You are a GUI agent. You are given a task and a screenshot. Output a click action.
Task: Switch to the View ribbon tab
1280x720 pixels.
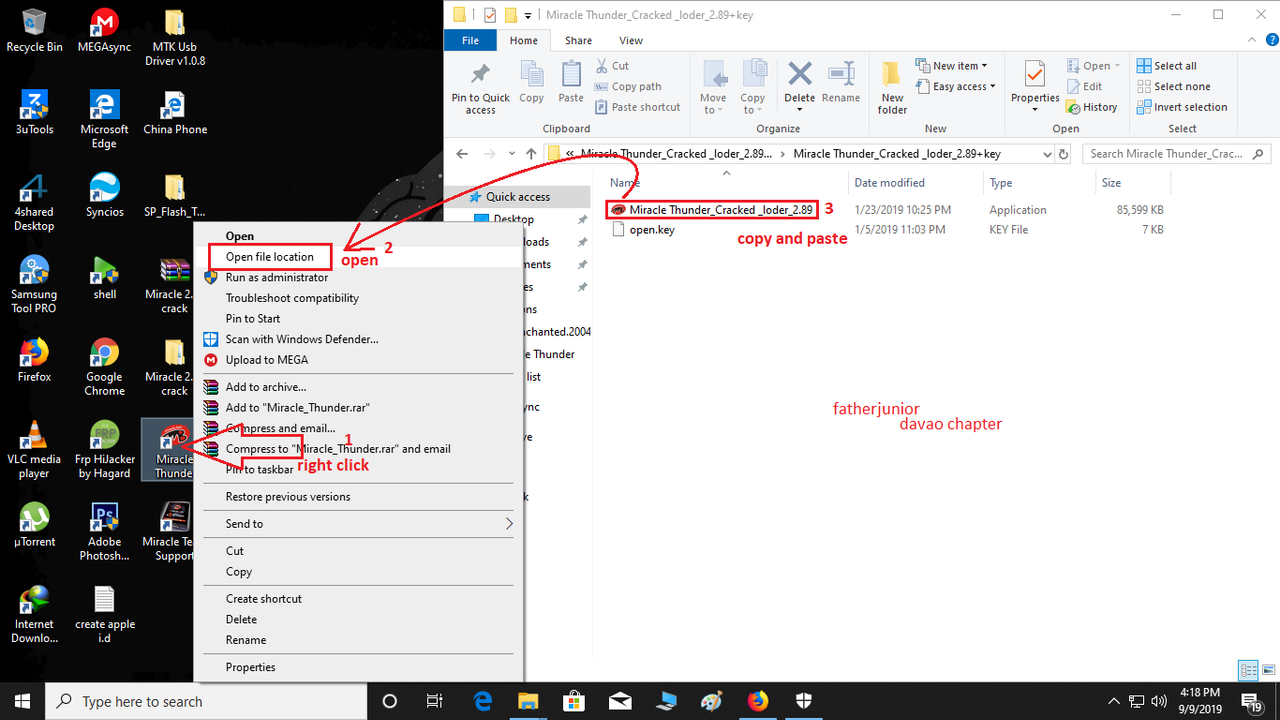631,40
